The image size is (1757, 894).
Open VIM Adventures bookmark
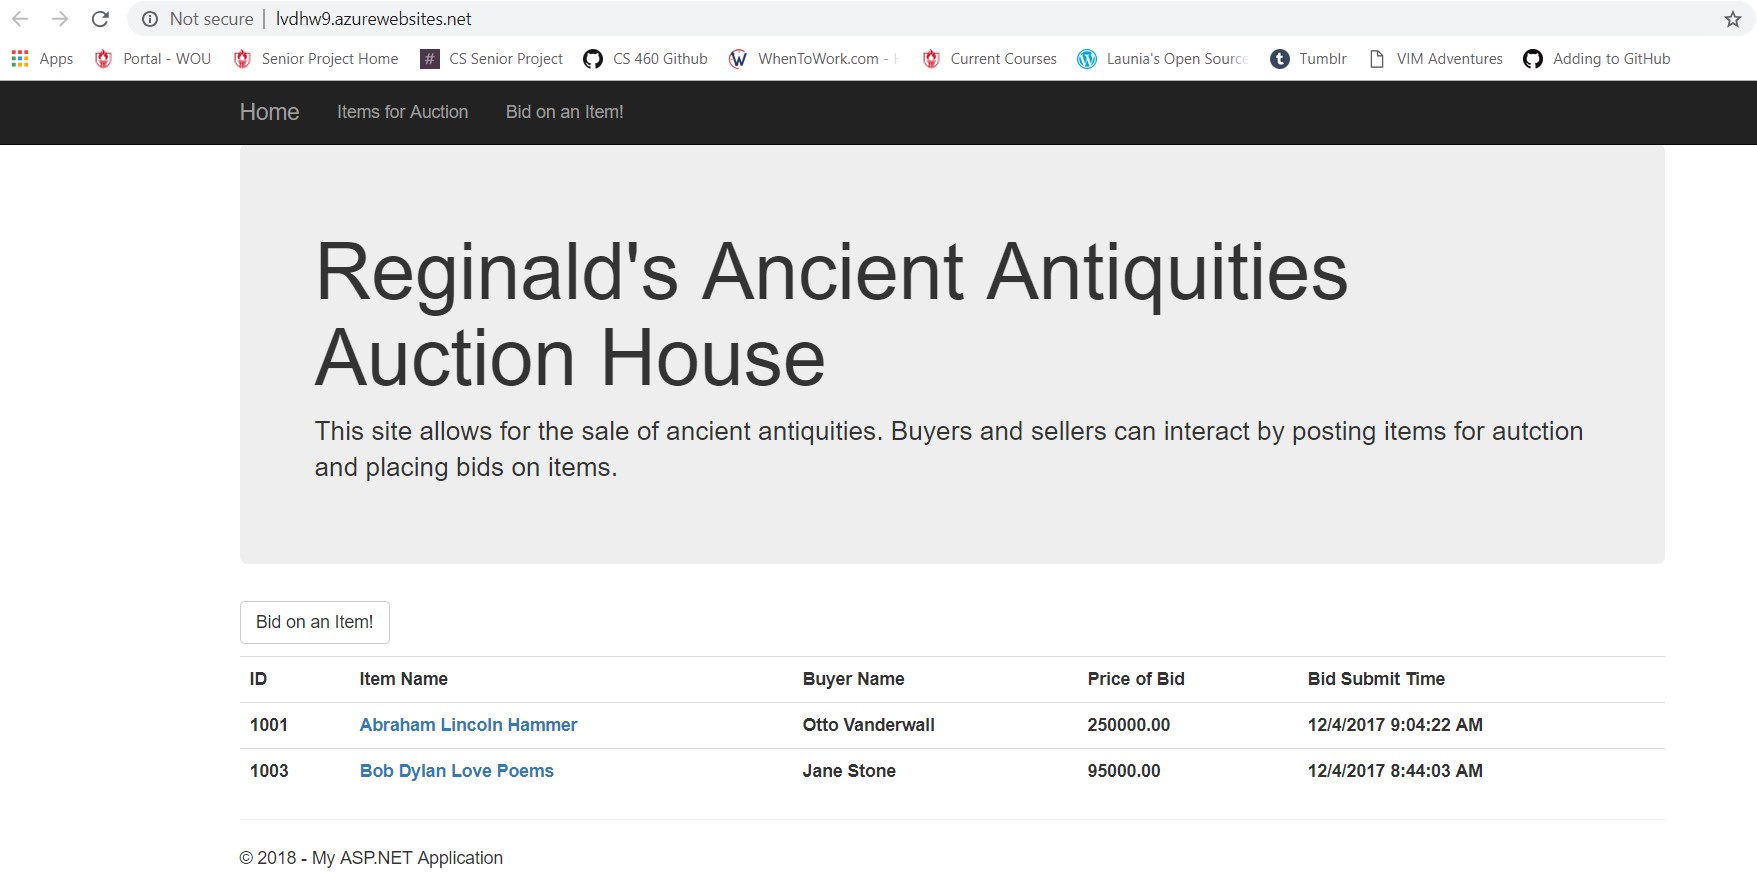(1436, 59)
